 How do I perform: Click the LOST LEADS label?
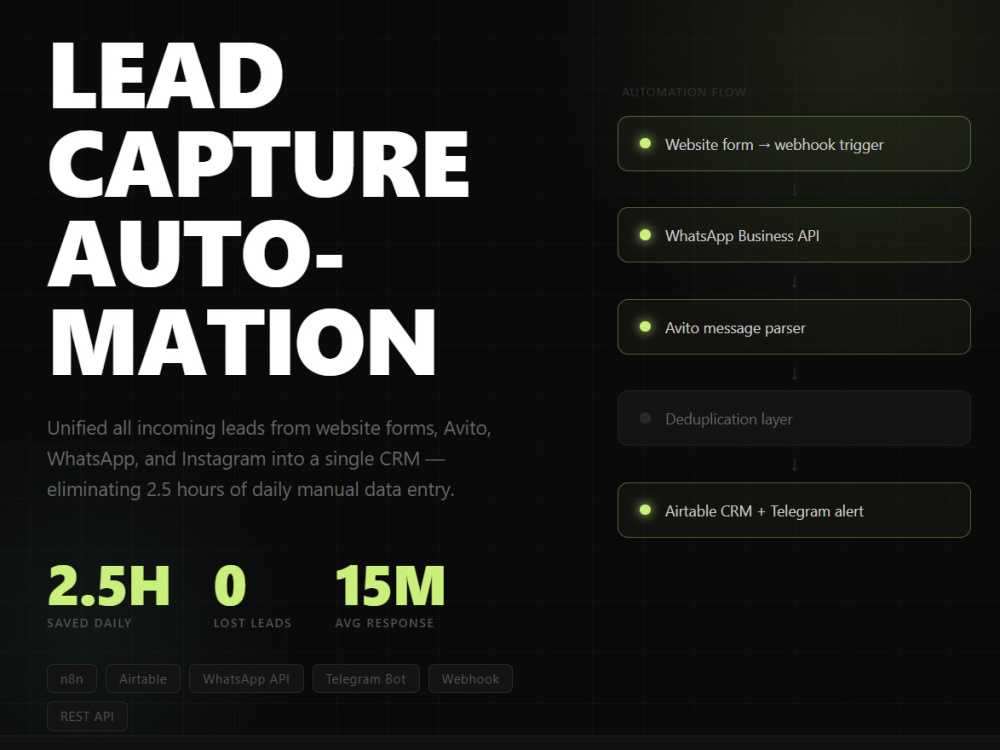(x=253, y=623)
